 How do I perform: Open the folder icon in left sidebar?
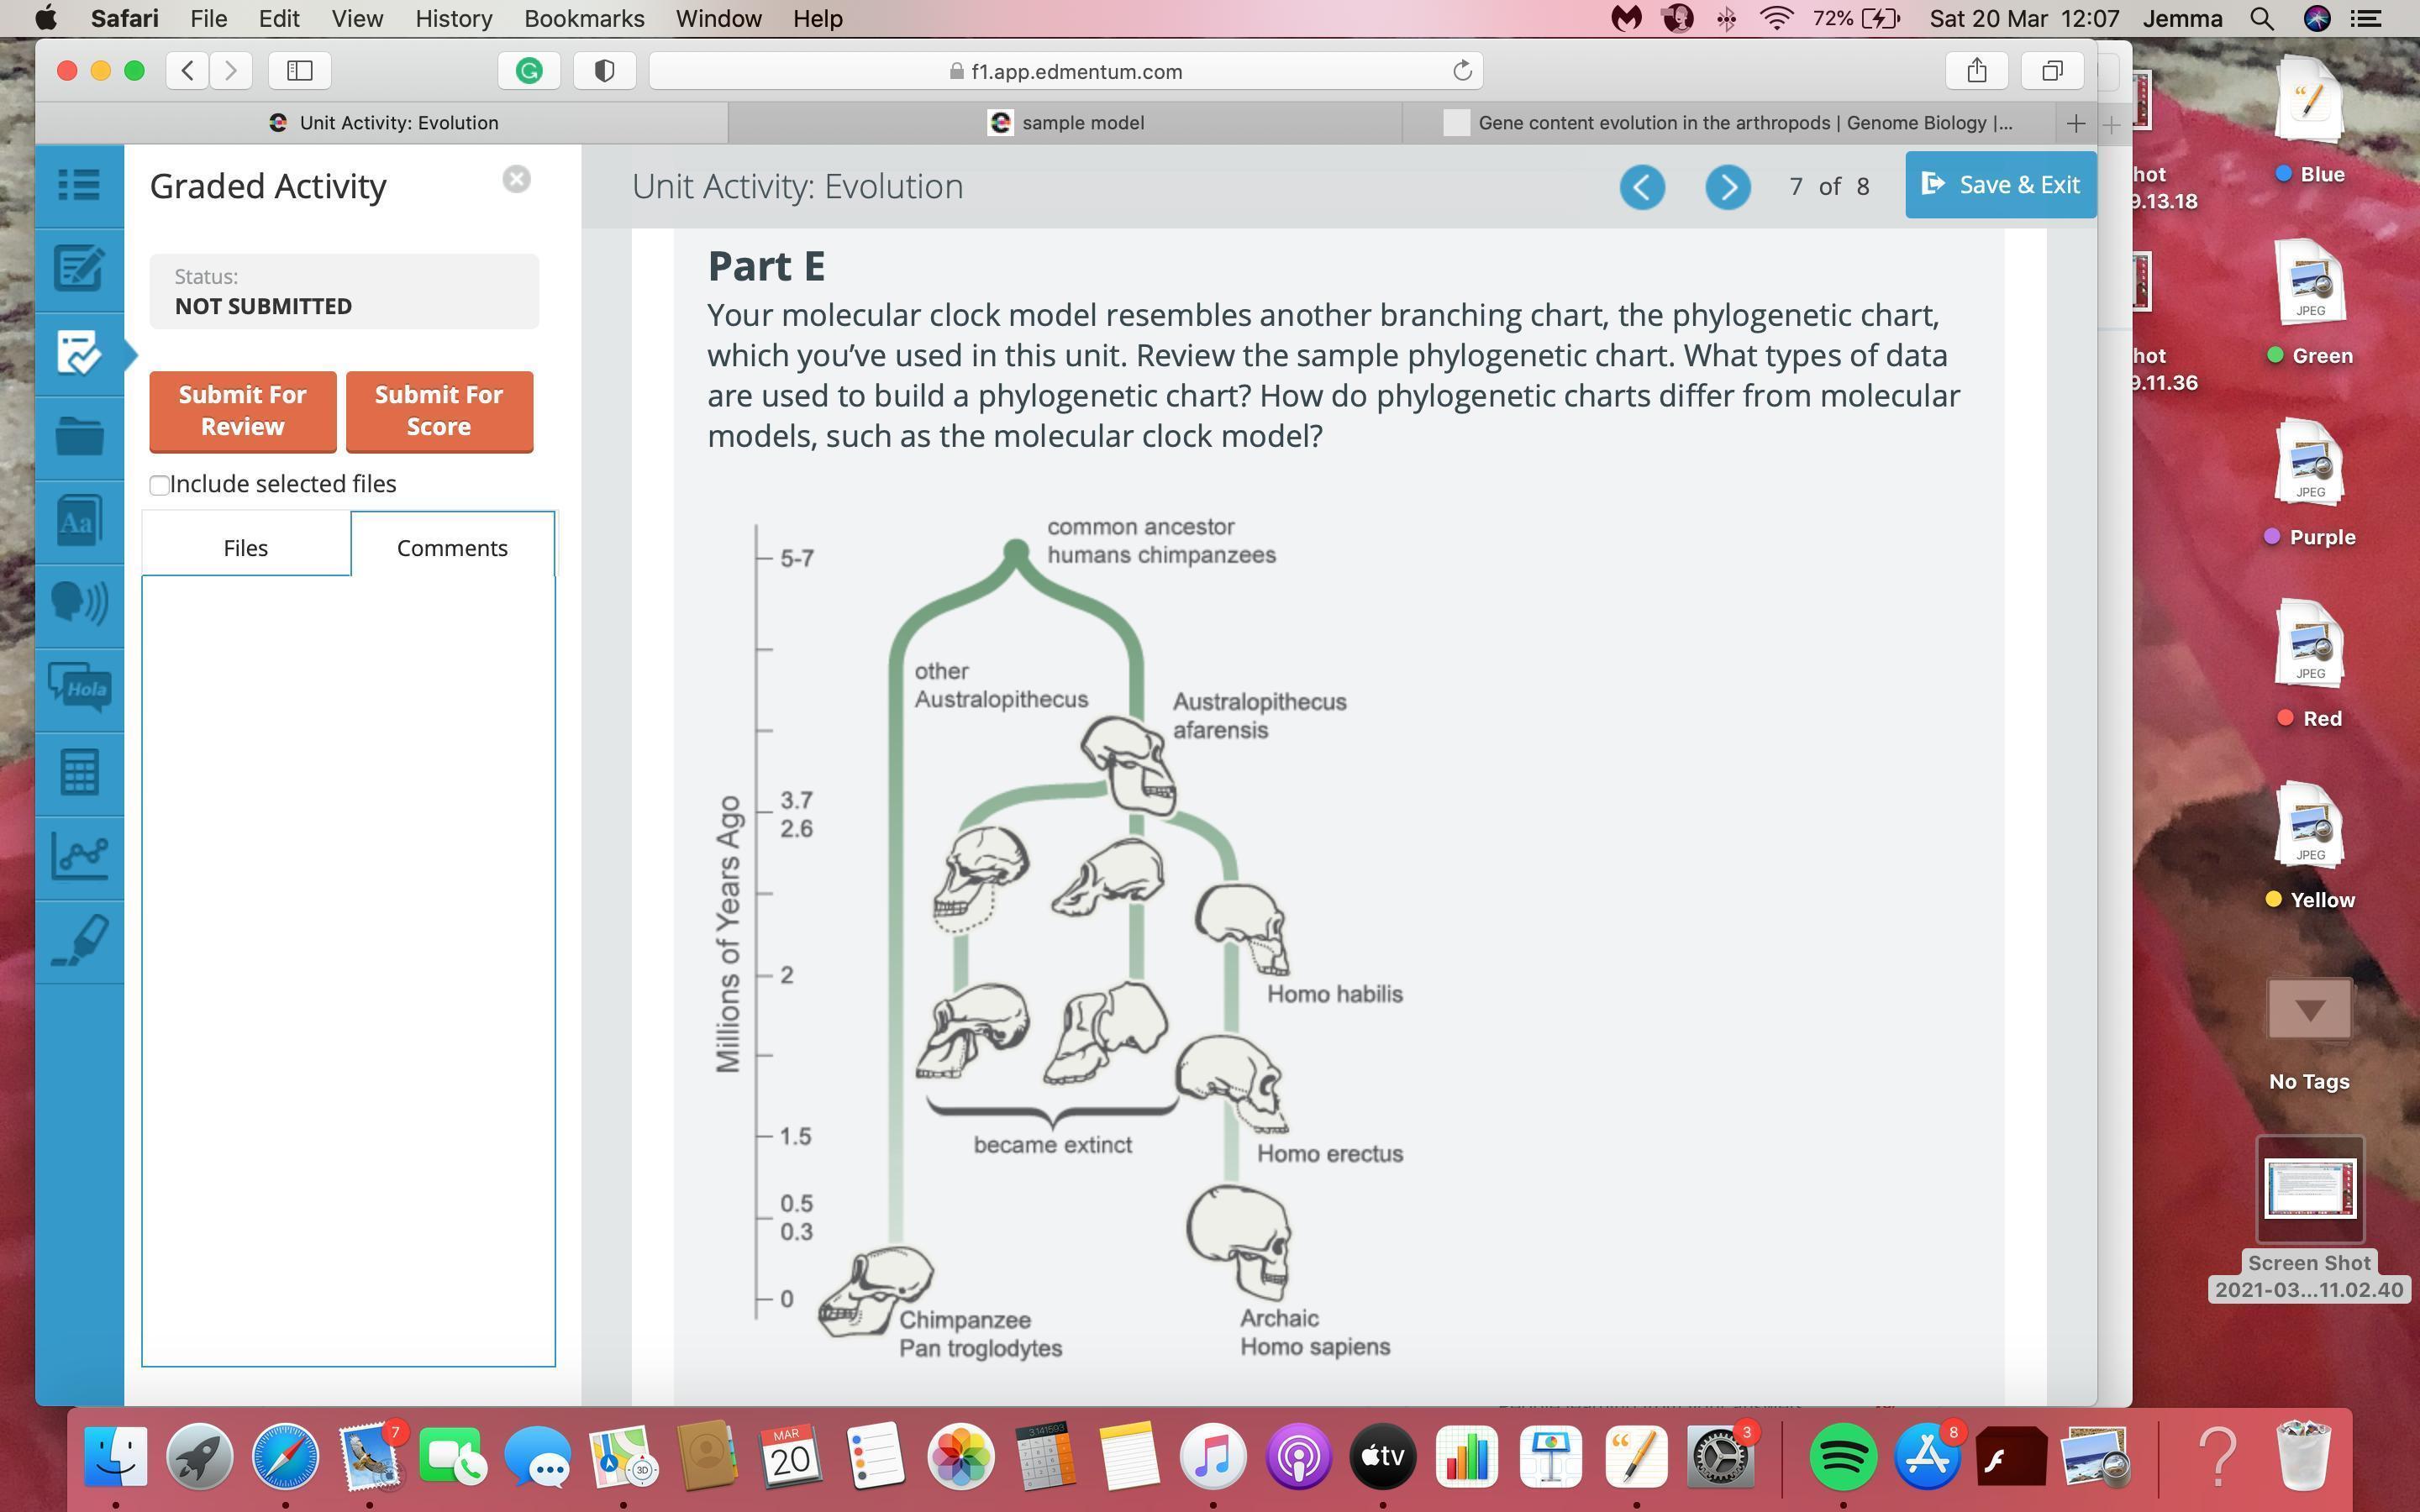[79, 436]
